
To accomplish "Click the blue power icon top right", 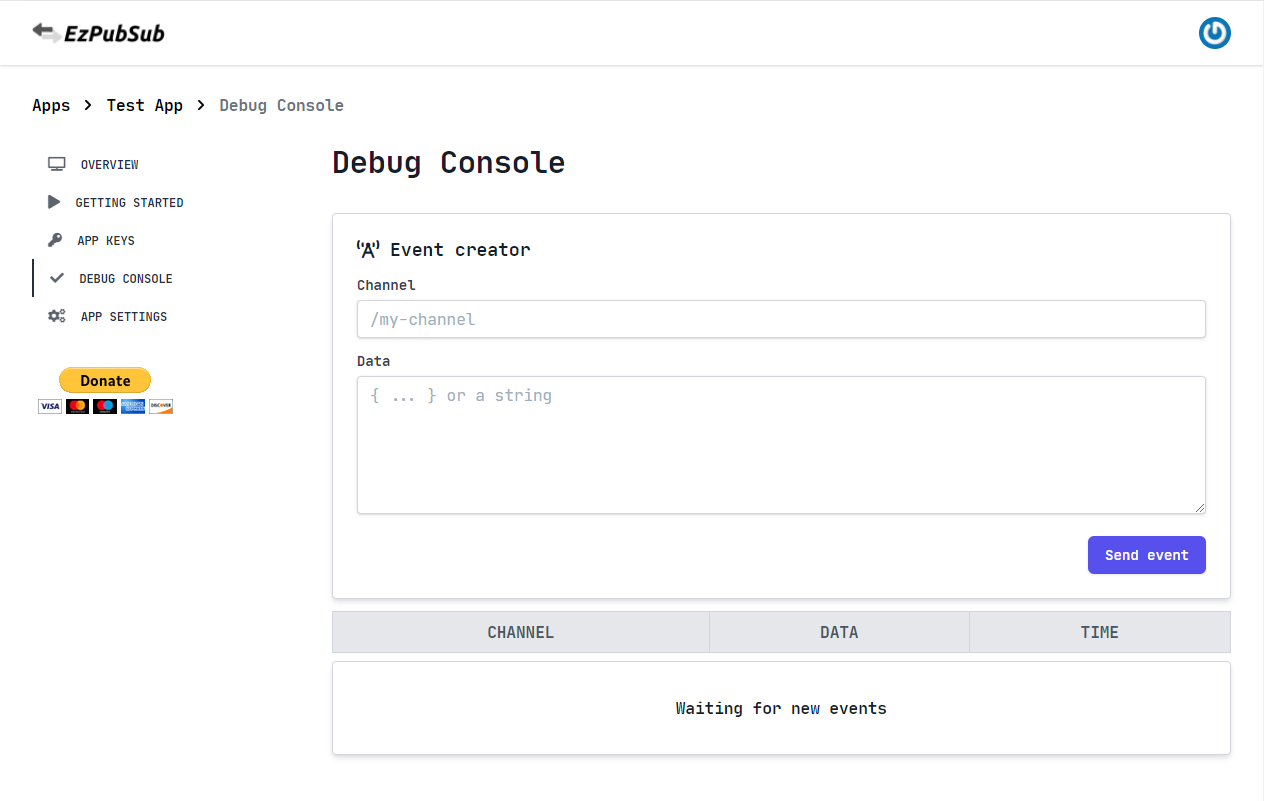I will [1214, 33].
